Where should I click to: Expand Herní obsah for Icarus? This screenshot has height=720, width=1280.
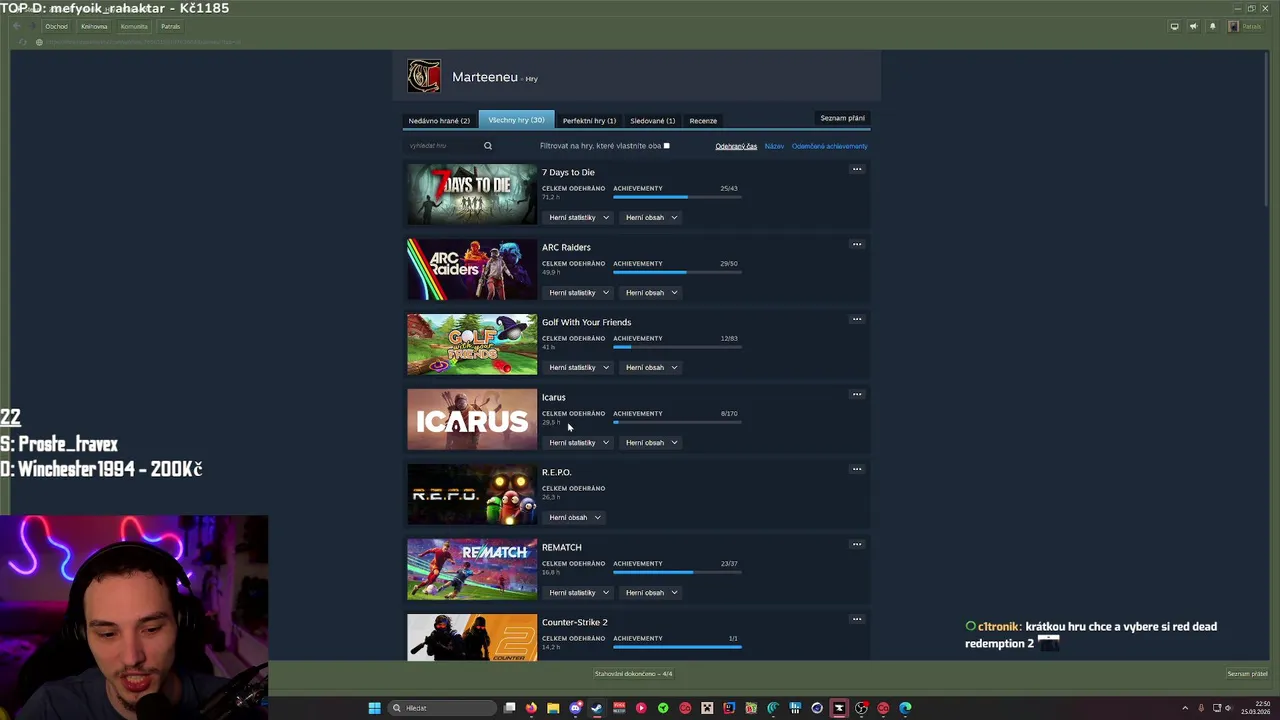651,442
